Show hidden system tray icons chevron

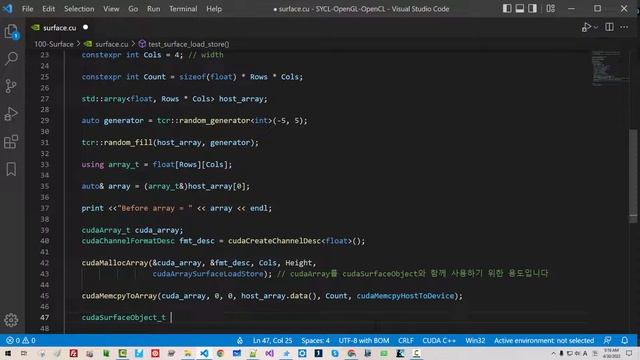553,353
